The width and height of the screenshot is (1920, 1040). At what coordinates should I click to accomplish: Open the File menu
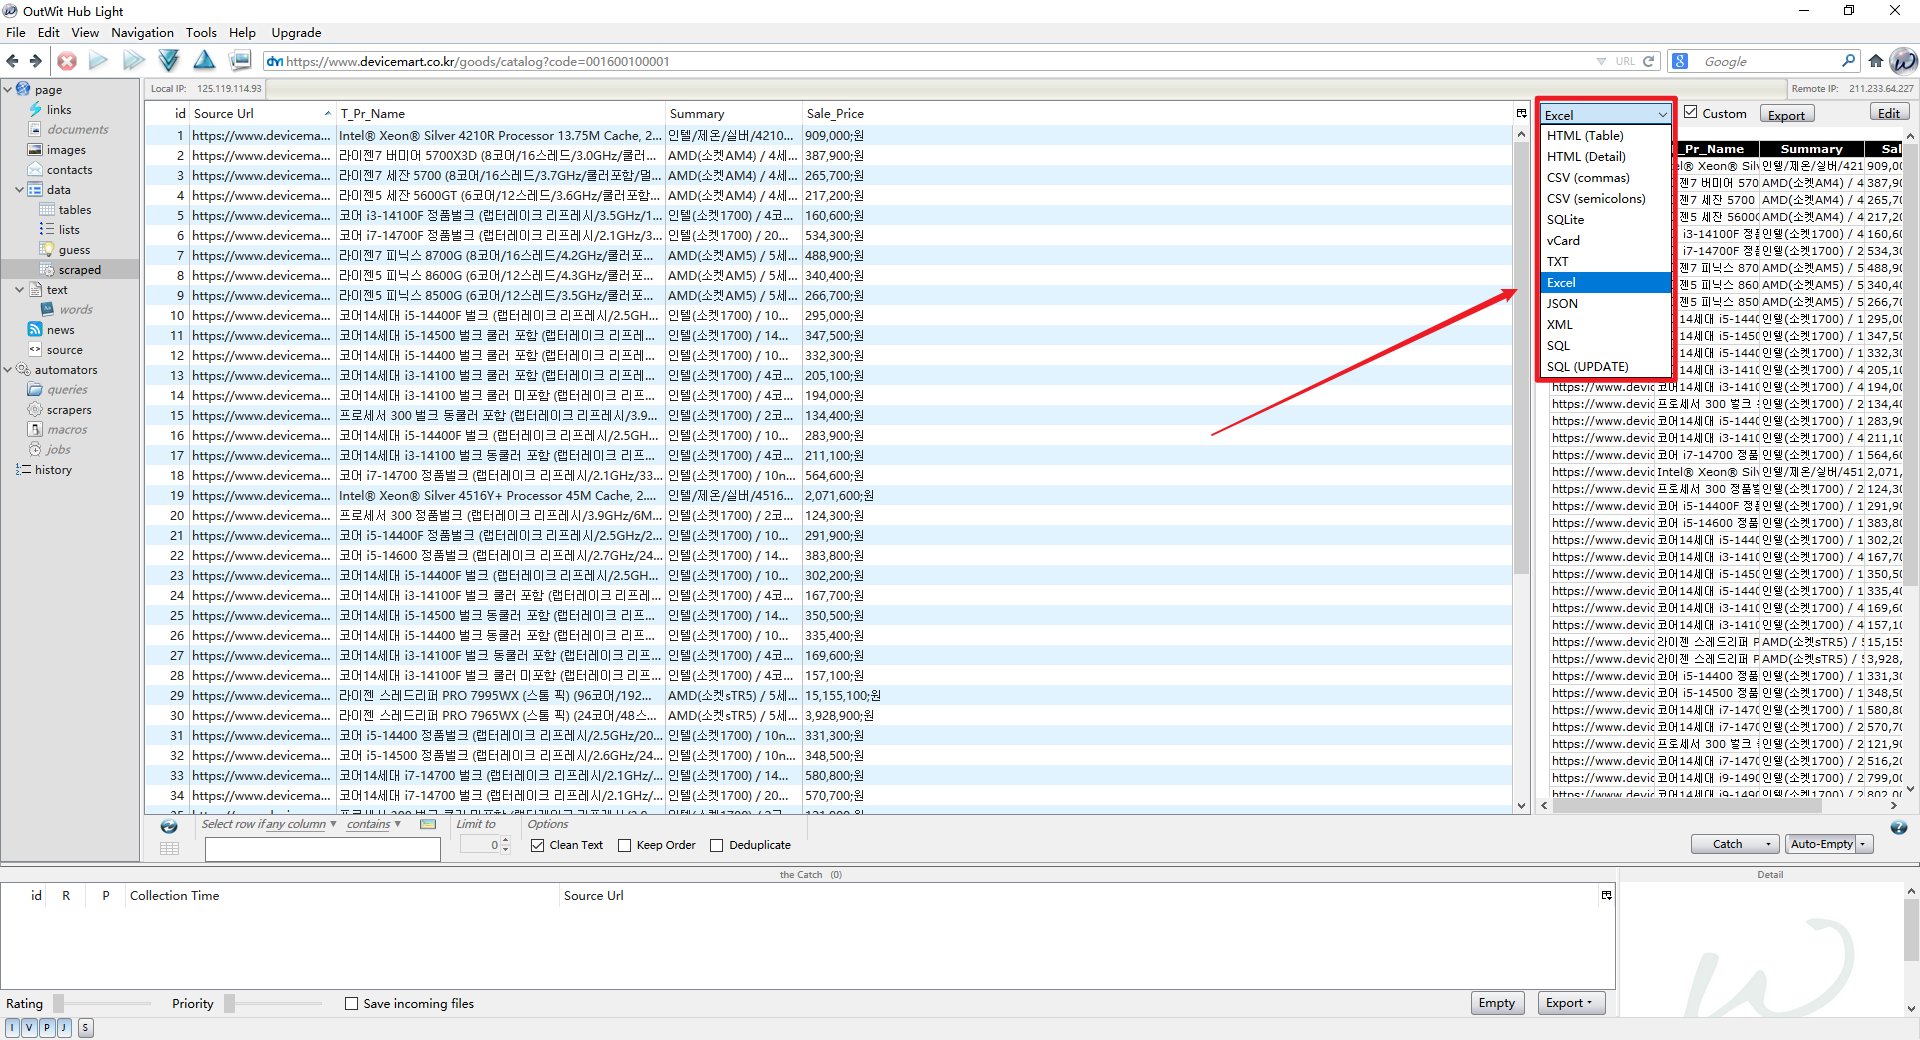pyautogui.click(x=16, y=32)
